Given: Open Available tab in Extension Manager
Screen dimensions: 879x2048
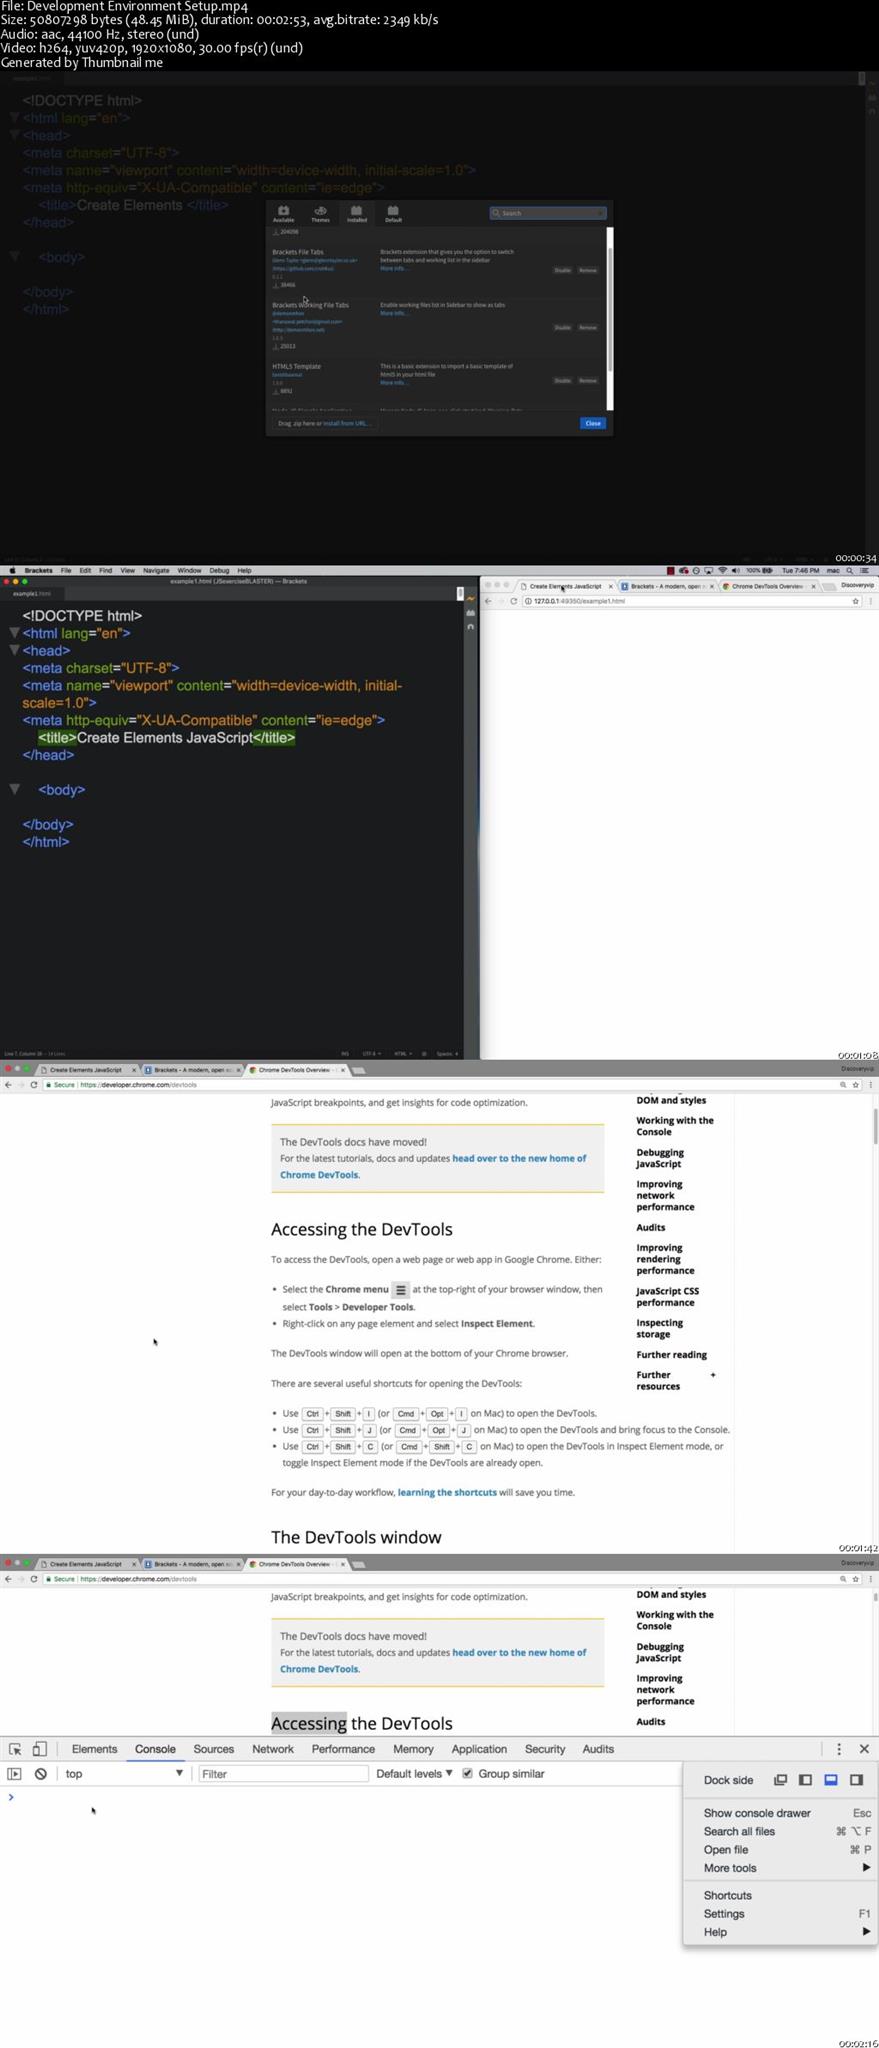Looking at the screenshot, I should 283,214.
